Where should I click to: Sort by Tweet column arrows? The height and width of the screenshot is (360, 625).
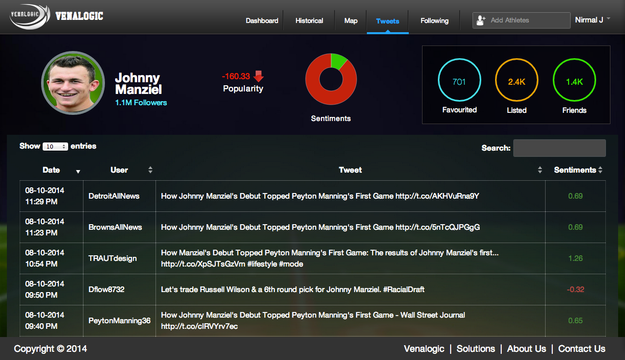point(540,170)
